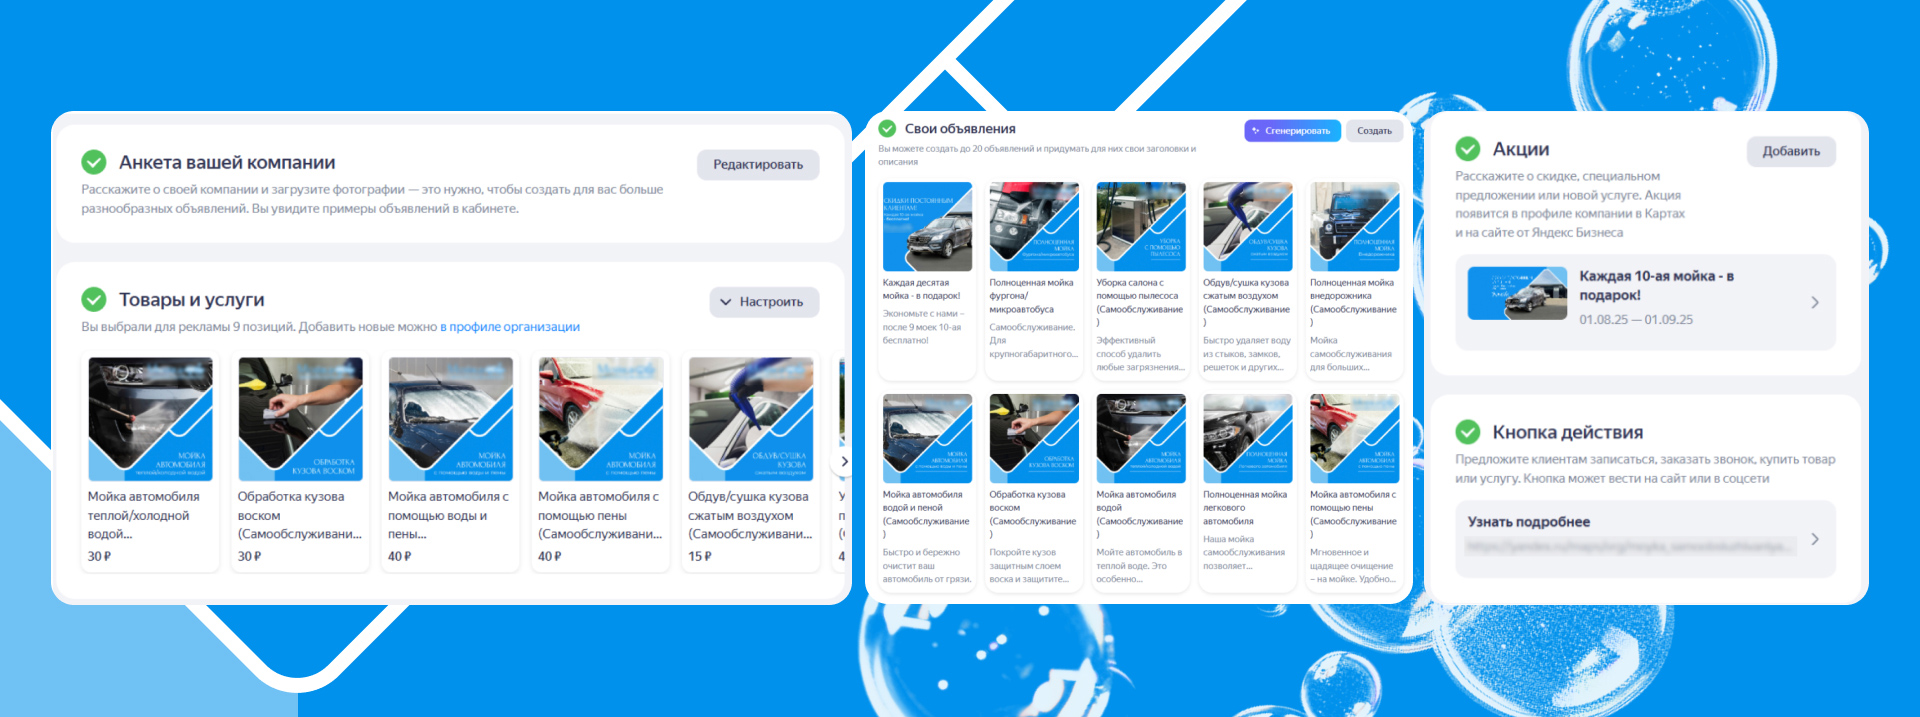Screen dimensions: 1920x717
Task: Click the purple Сгенерировать button
Action: click(x=1292, y=131)
